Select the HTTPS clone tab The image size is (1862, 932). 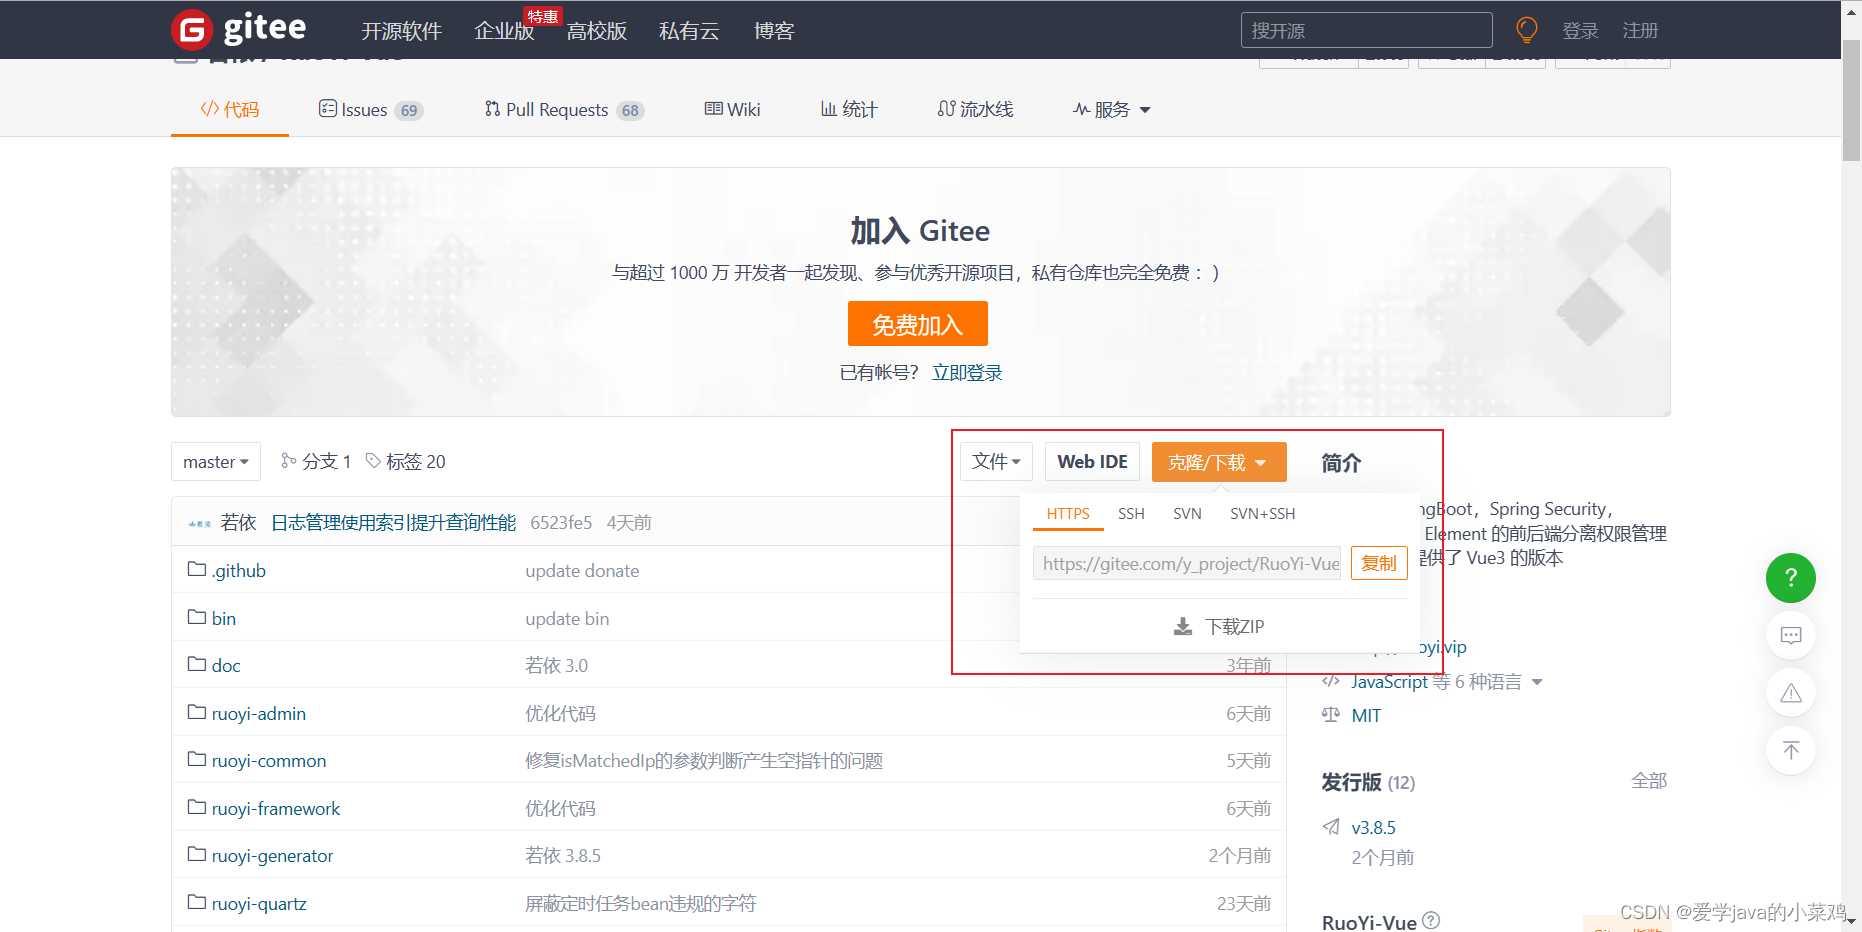[x=1068, y=513]
